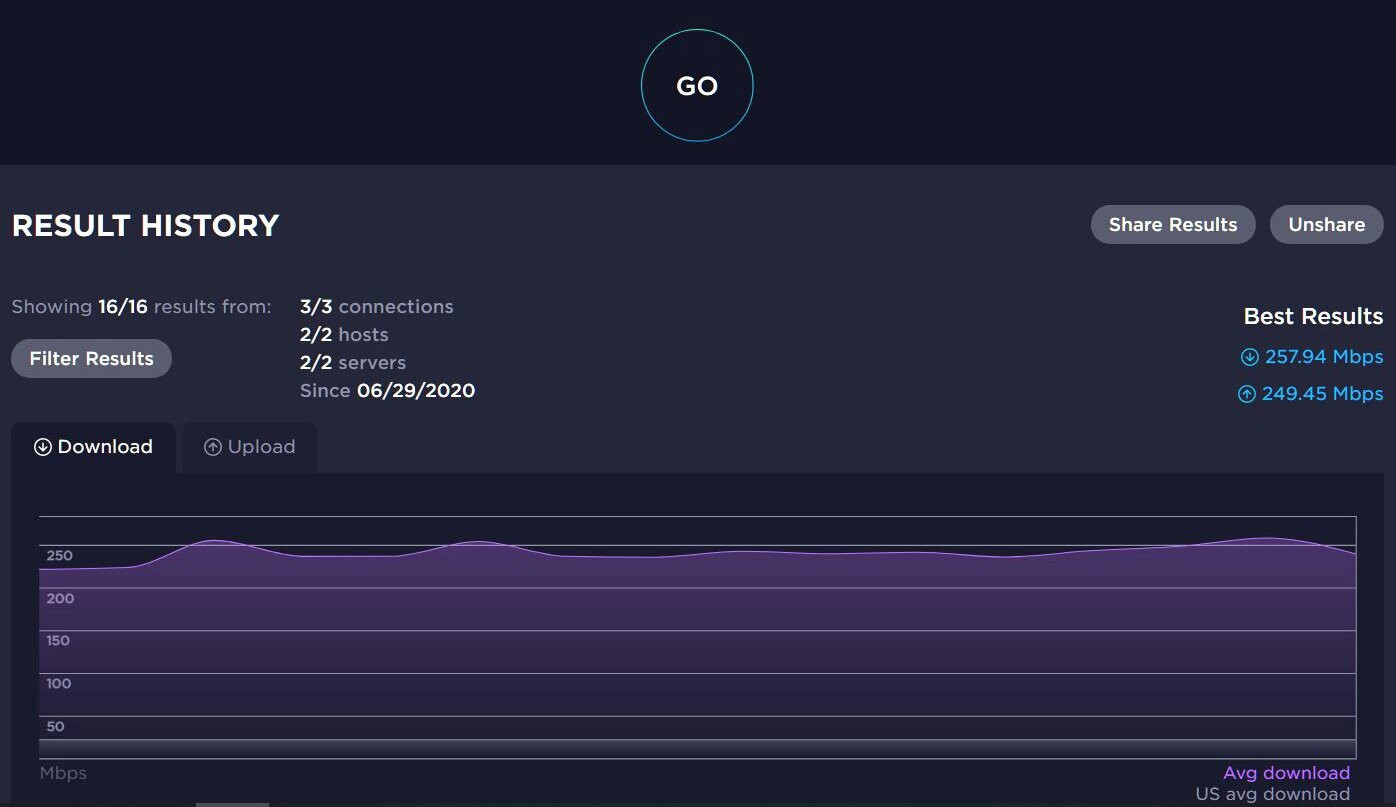The width and height of the screenshot is (1396, 807).
Task: Click the Showing 16/16 results text
Action: click(x=141, y=307)
